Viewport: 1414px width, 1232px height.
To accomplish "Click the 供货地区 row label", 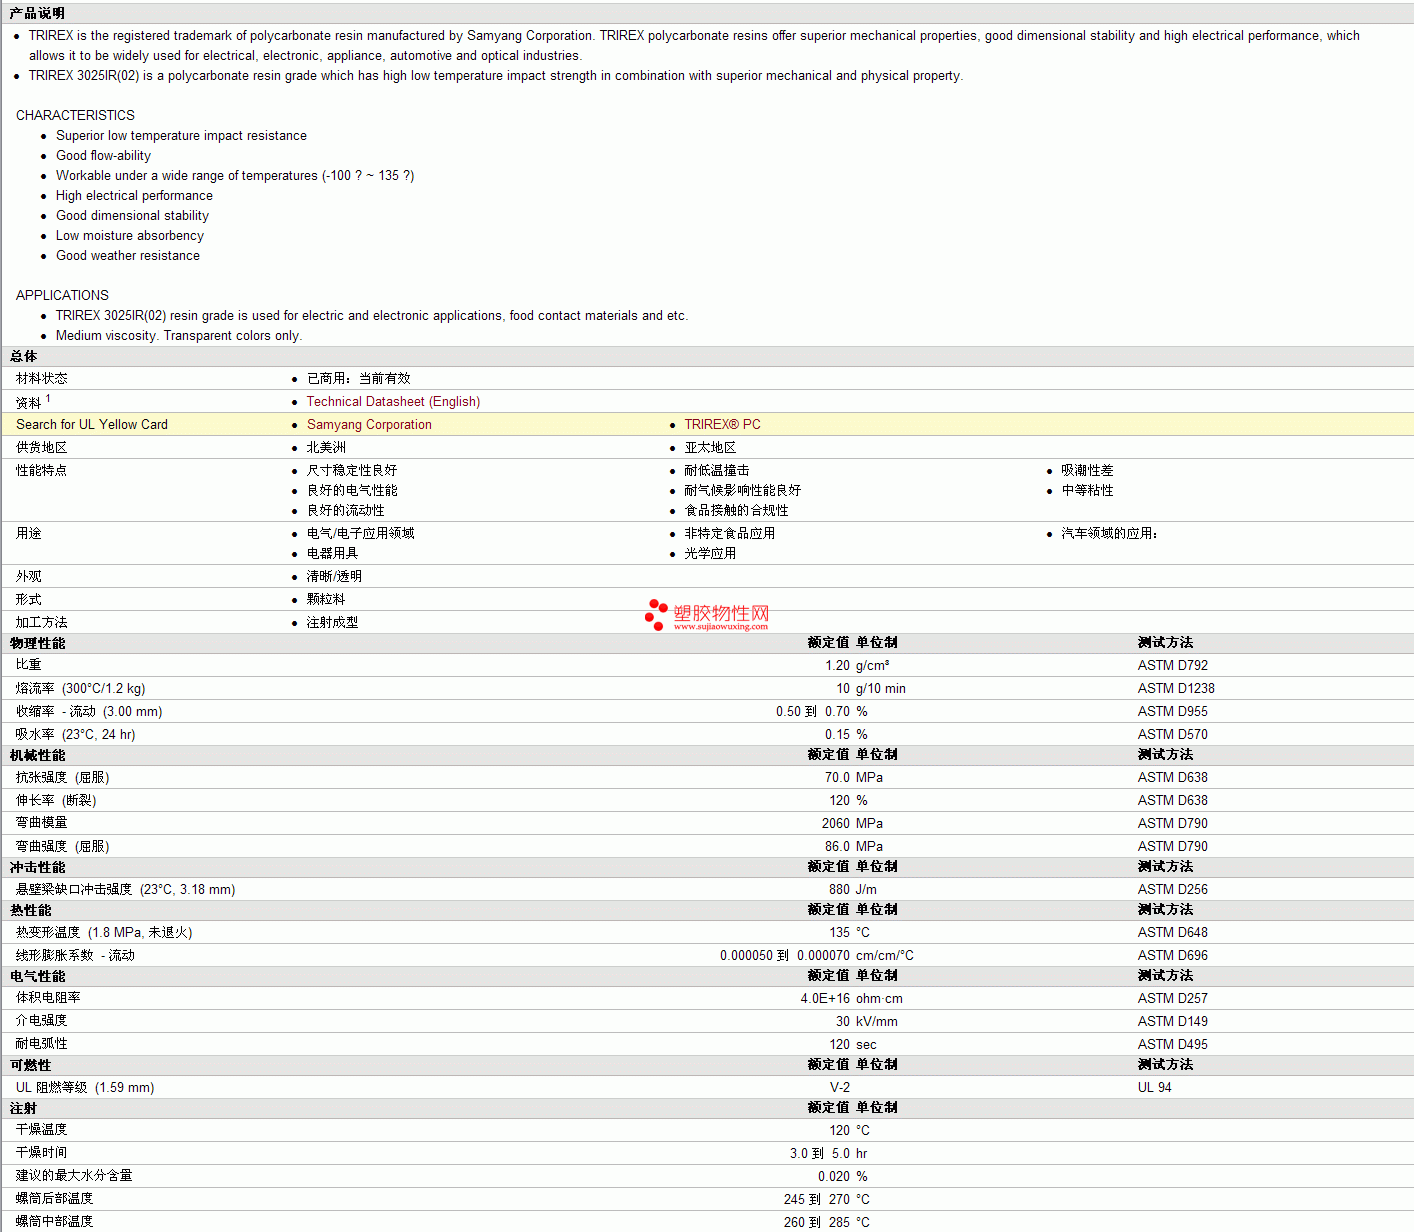I will tap(42, 447).
